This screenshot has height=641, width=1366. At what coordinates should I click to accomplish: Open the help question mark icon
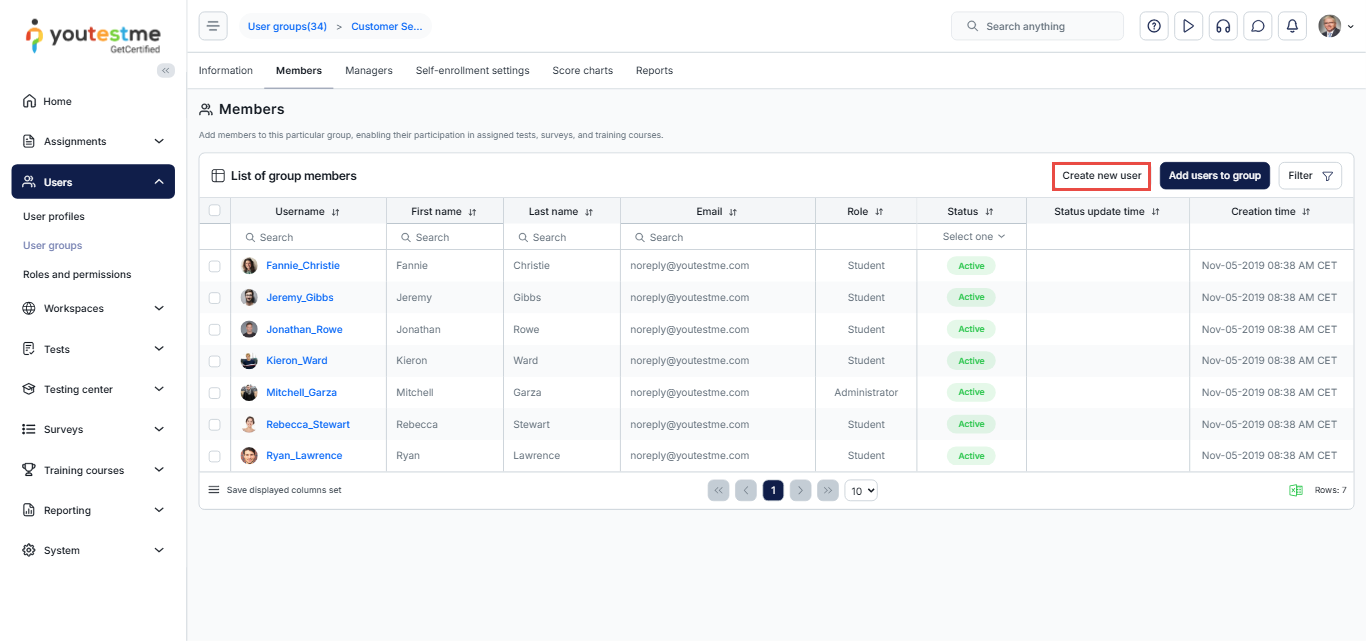[1154, 26]
